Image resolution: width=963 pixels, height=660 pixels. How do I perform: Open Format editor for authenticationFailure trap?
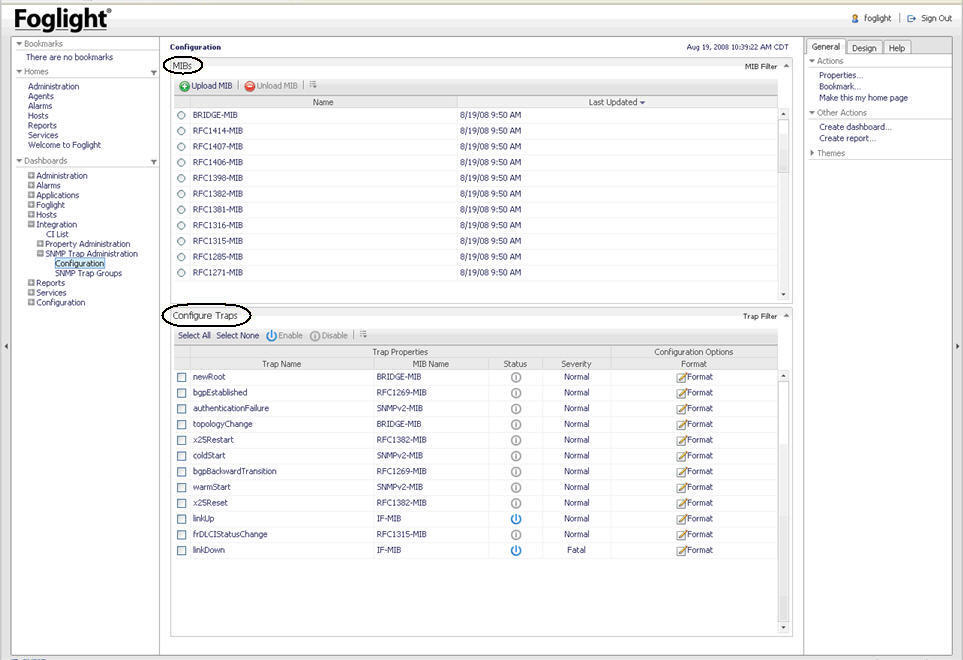tap(695, 409)
